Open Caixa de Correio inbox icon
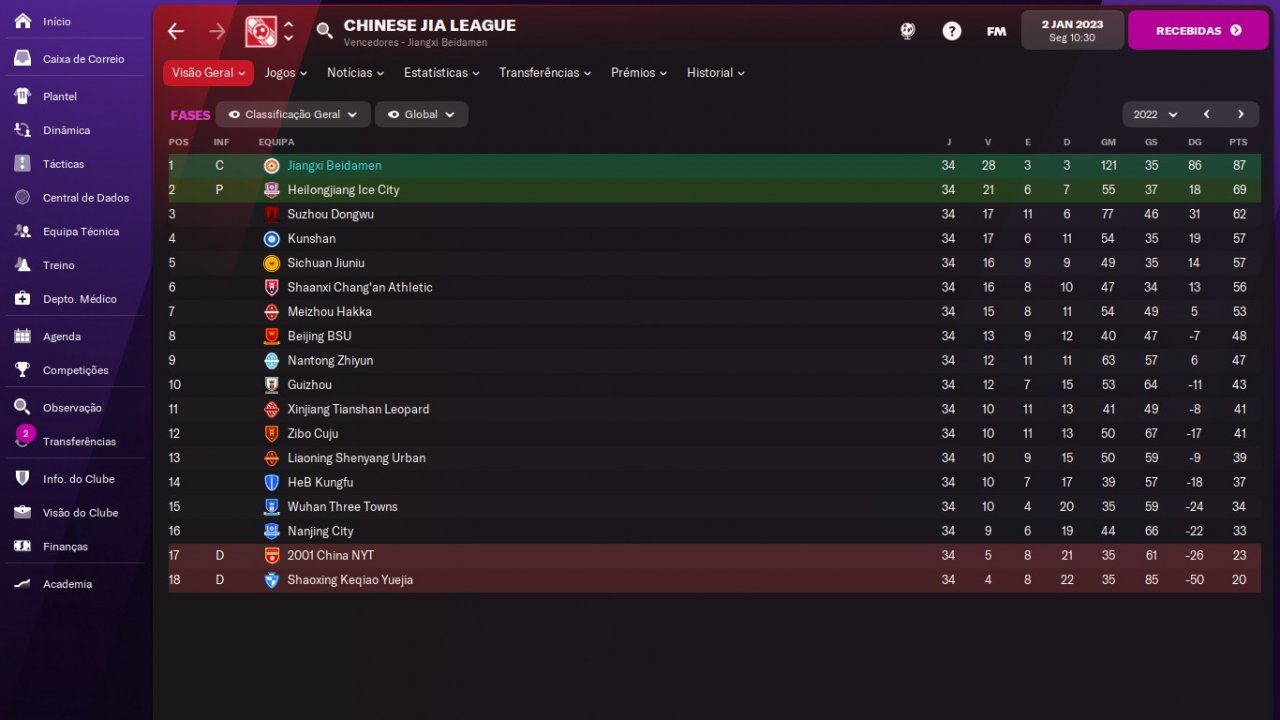 [22, 59]
